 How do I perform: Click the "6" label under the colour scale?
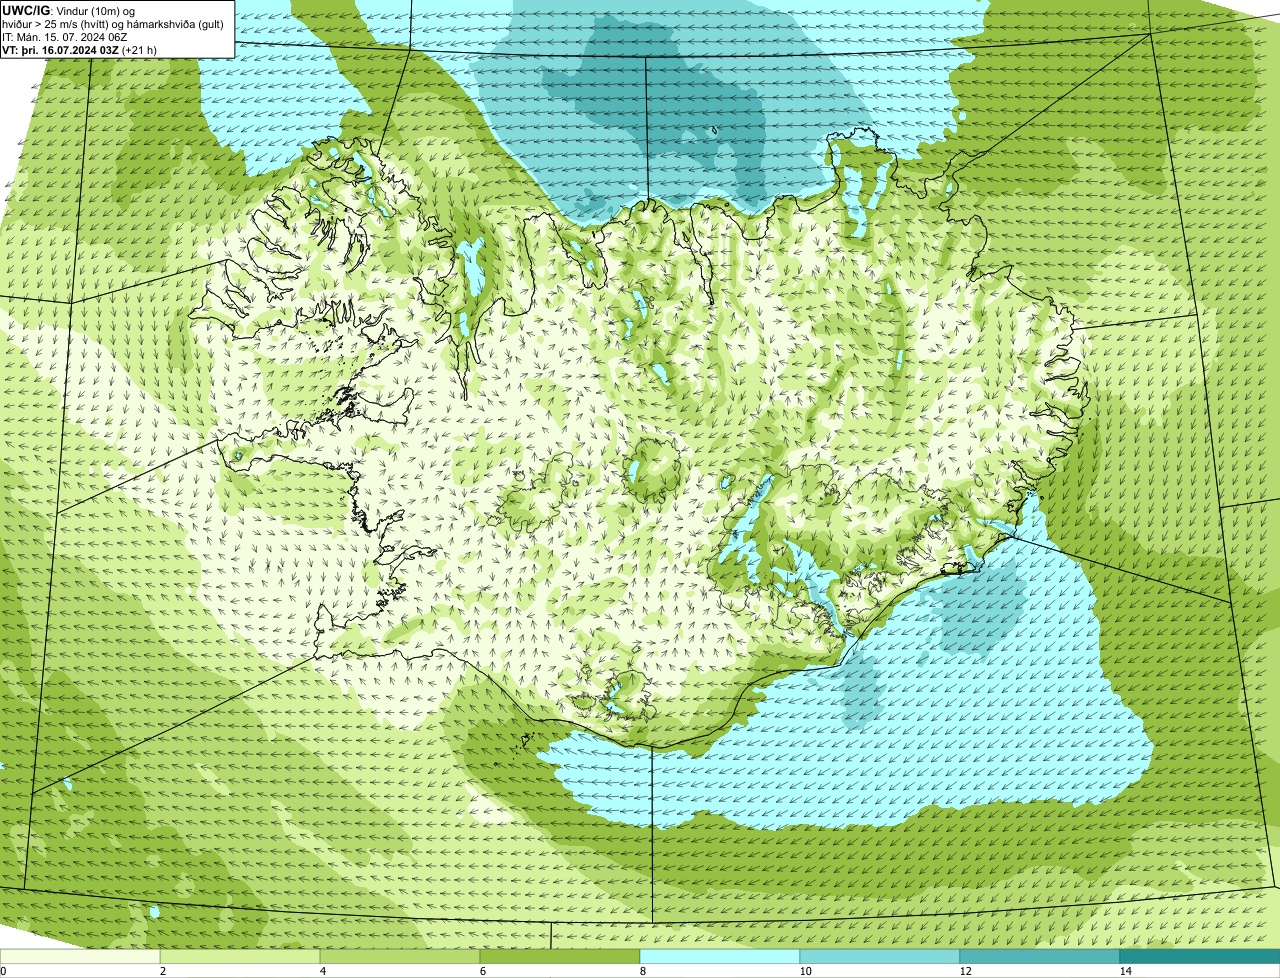pyautogui.click(x=482, y=971)
